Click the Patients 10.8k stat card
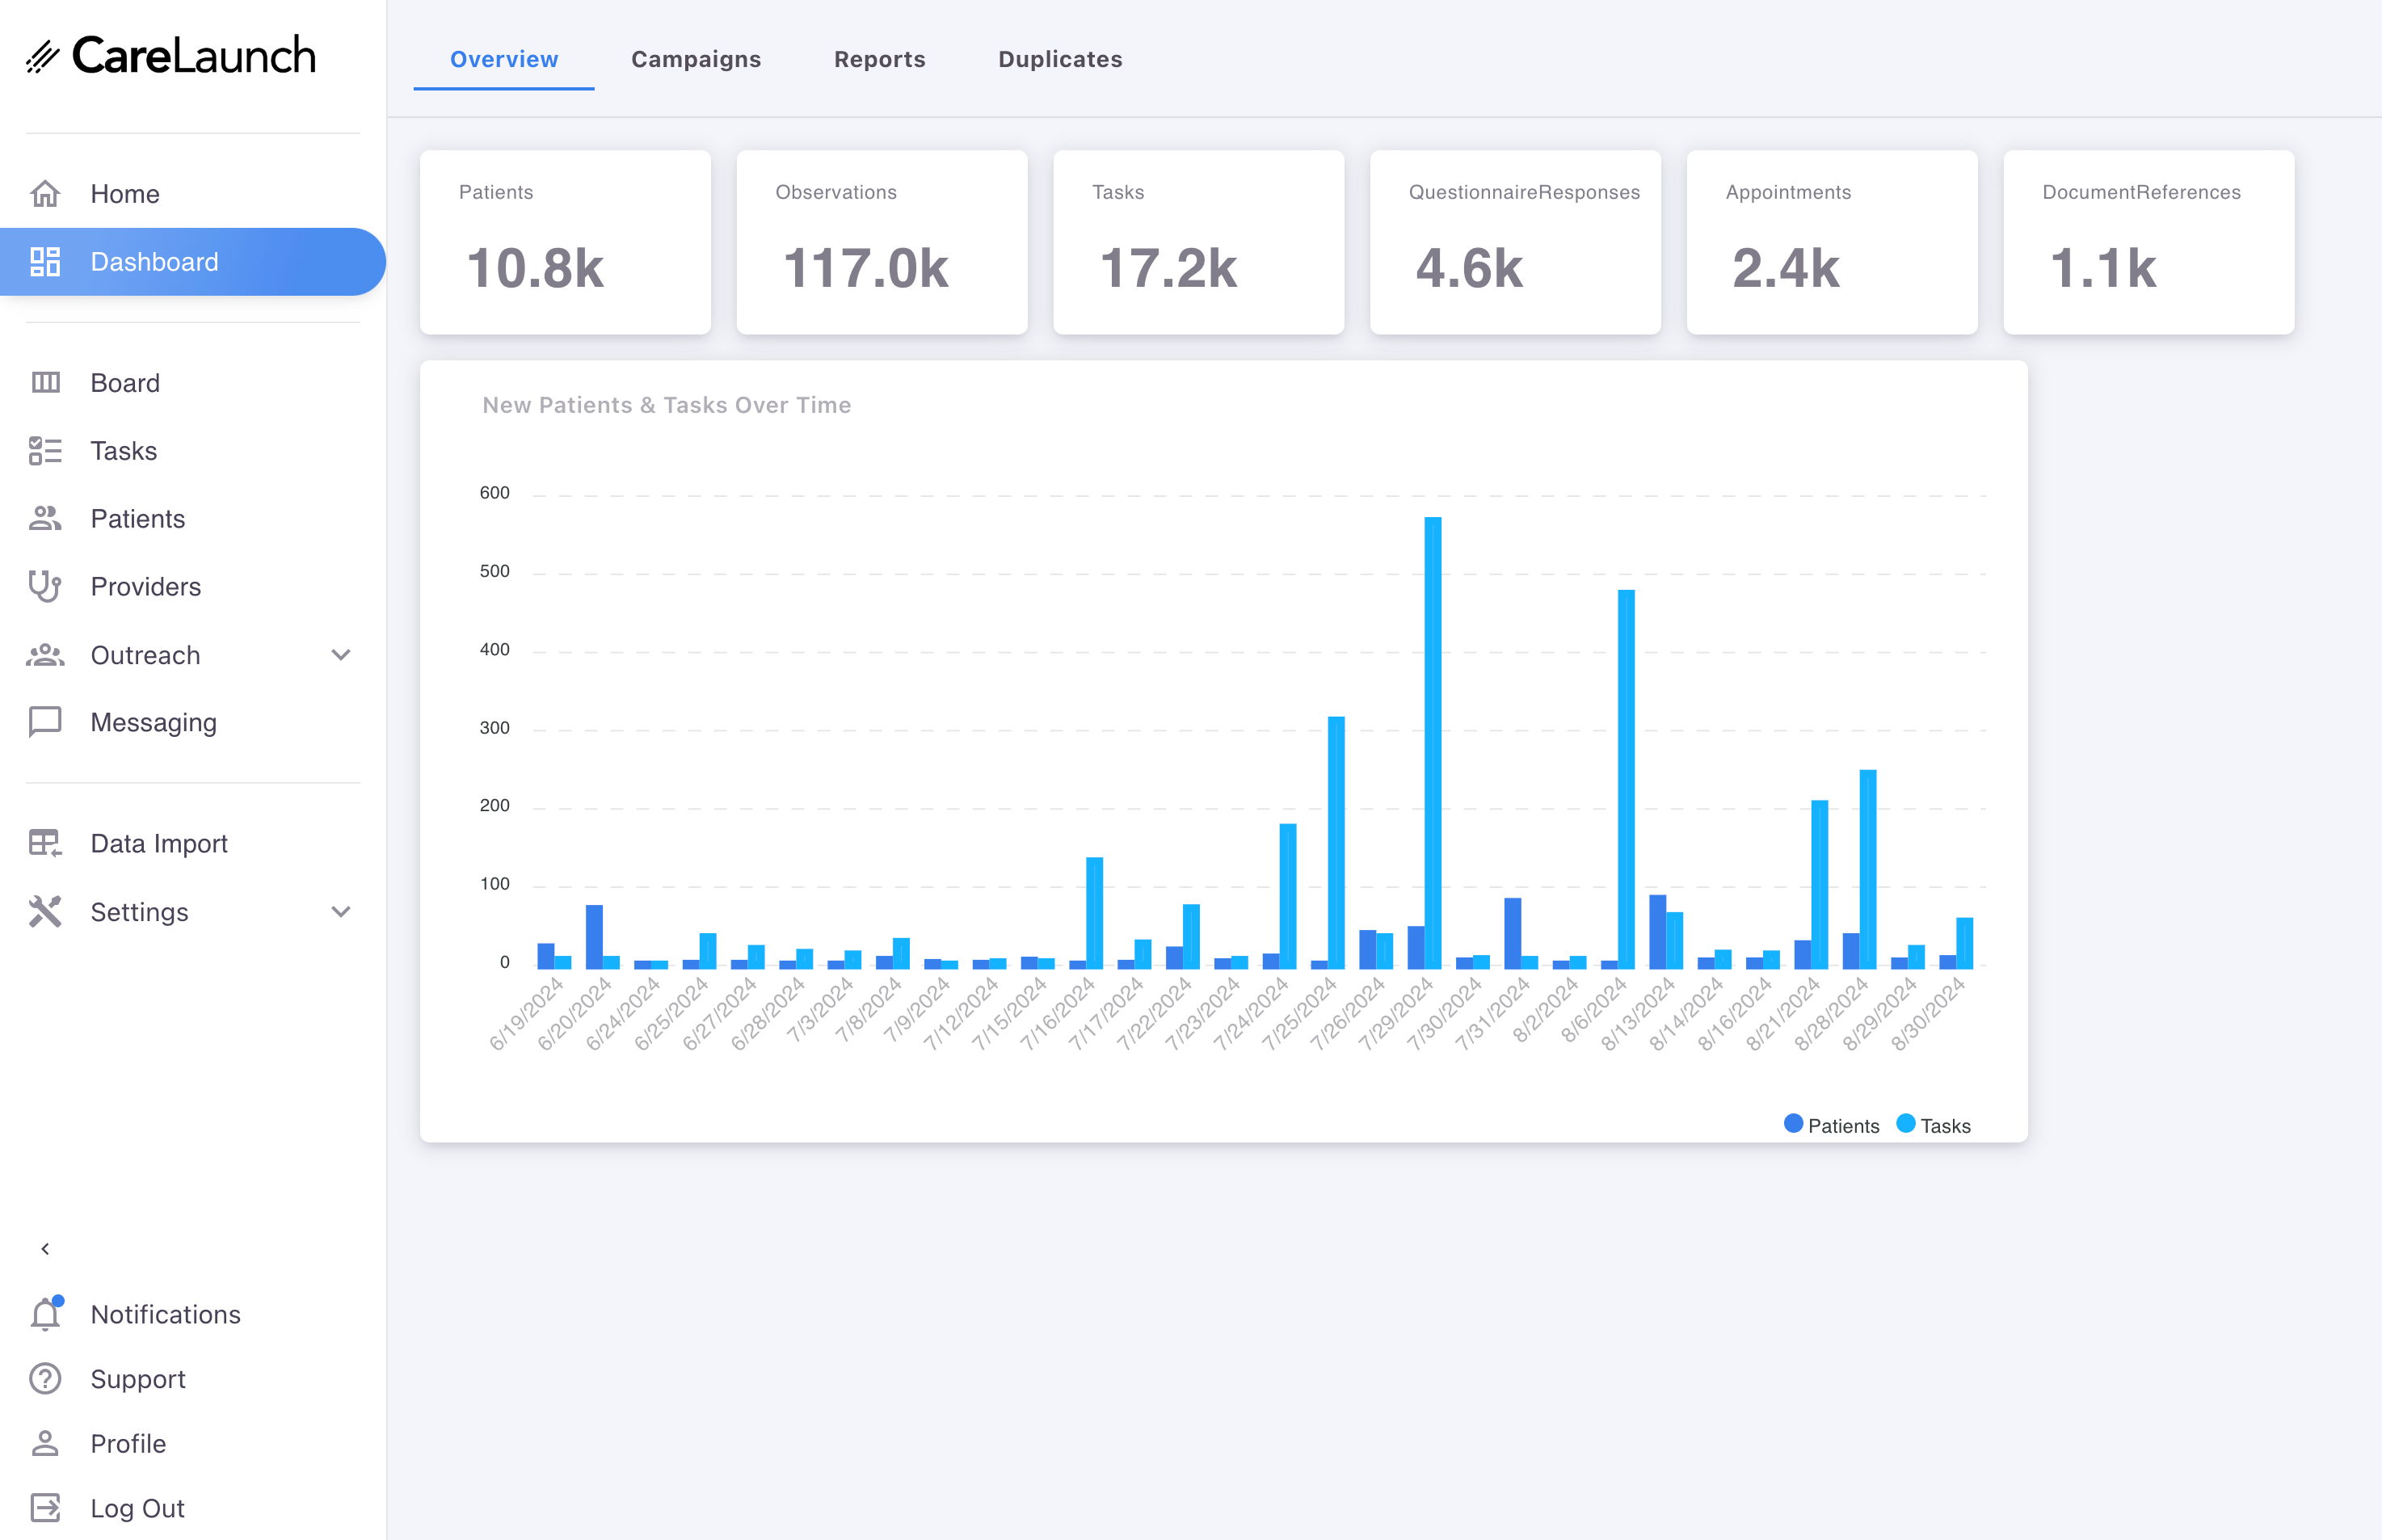This screenshot has width=2382, height=1540. pyautogui.click(x=565, y=242)
